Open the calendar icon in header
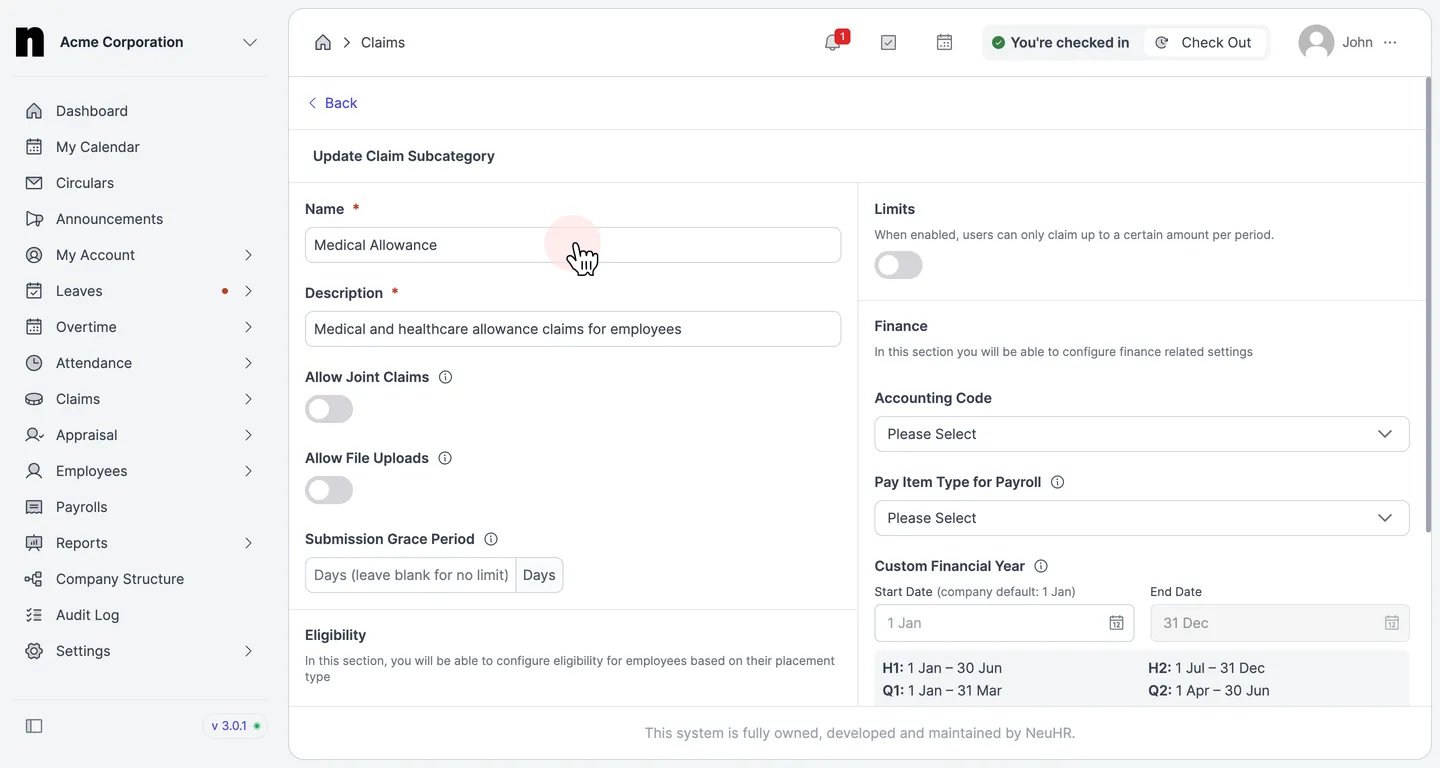Image resolution: width=1440 pixels, height=768 pixels. click(x=944, y=42)
